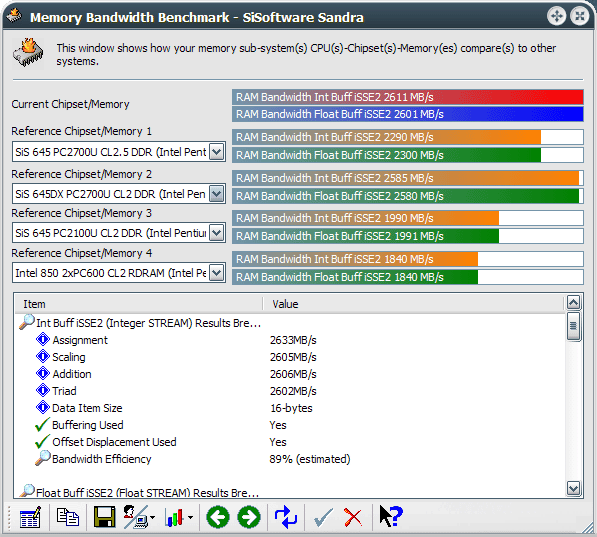The height and width of the screenshot is (537, 597).
Task: Click the red Int Buff 2611 MB/s bar
Action: (x=408, y=97)
